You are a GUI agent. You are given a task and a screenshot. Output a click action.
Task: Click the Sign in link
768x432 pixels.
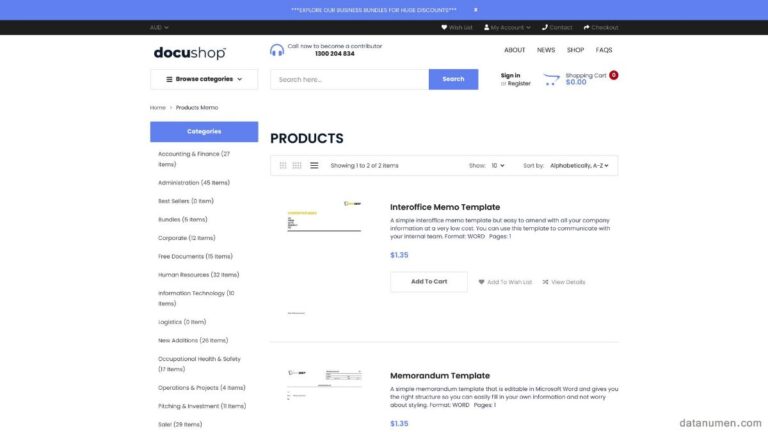point(510,75)
